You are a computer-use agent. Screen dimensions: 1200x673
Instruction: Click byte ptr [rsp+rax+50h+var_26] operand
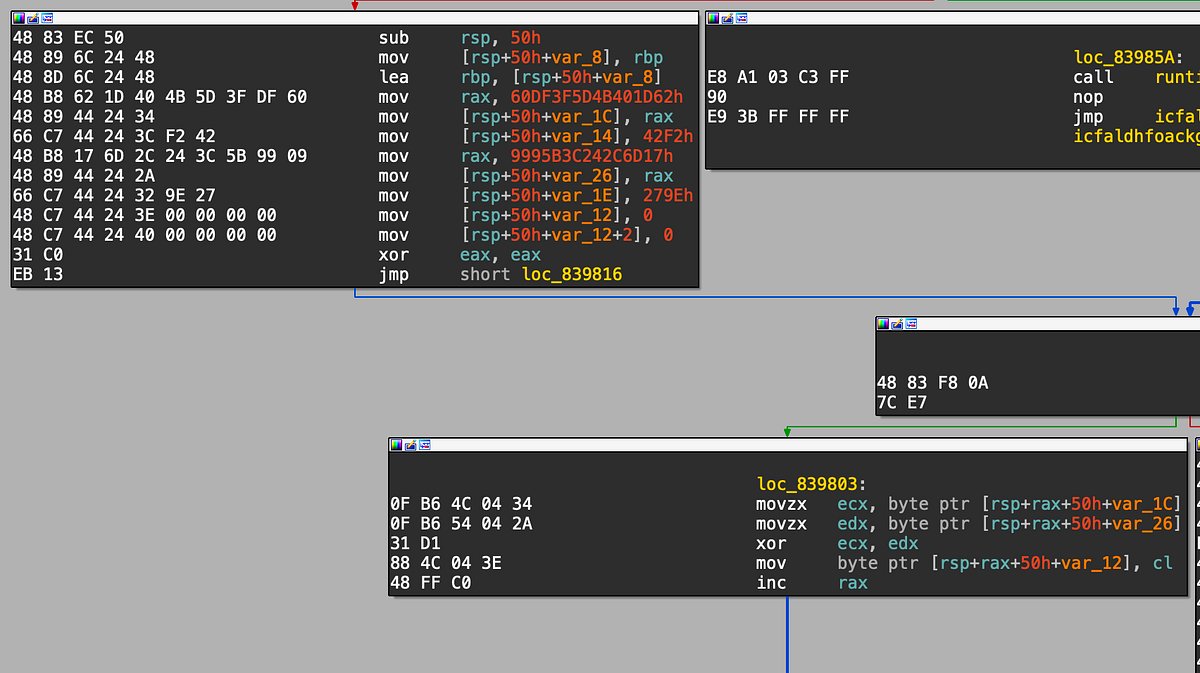point(1035,524)
